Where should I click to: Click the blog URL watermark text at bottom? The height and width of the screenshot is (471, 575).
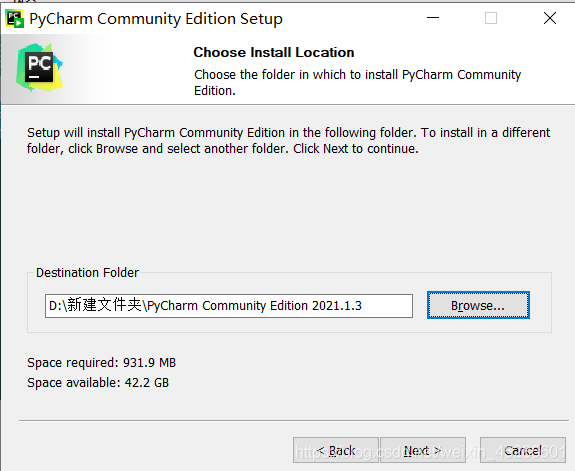431,452
